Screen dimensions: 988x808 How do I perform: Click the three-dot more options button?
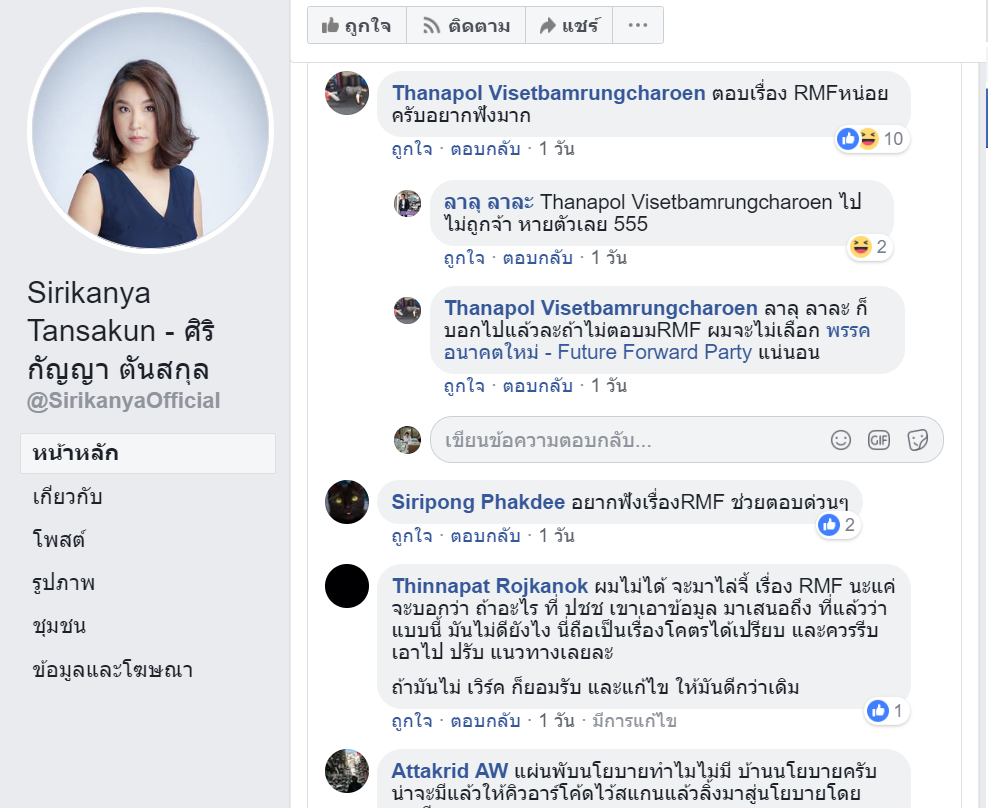pos(638,25)
